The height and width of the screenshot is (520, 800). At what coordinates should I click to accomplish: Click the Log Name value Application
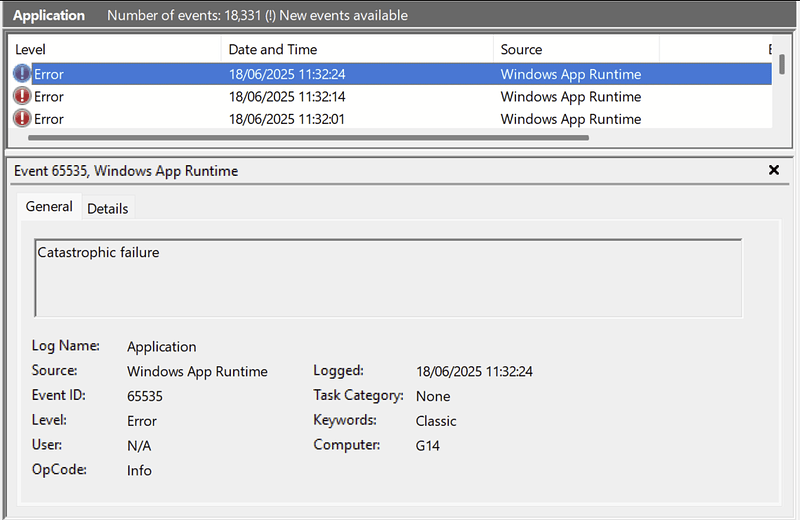[x=161, y=347]
